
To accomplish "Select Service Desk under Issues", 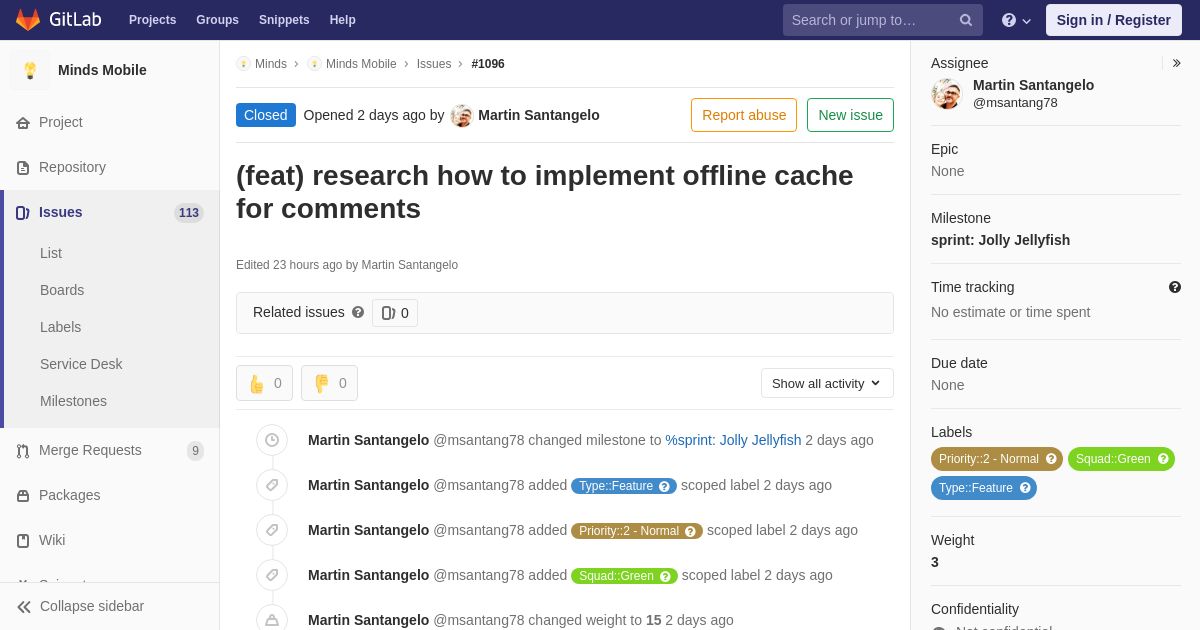I will pyautogui.click(x=81, y=364).
